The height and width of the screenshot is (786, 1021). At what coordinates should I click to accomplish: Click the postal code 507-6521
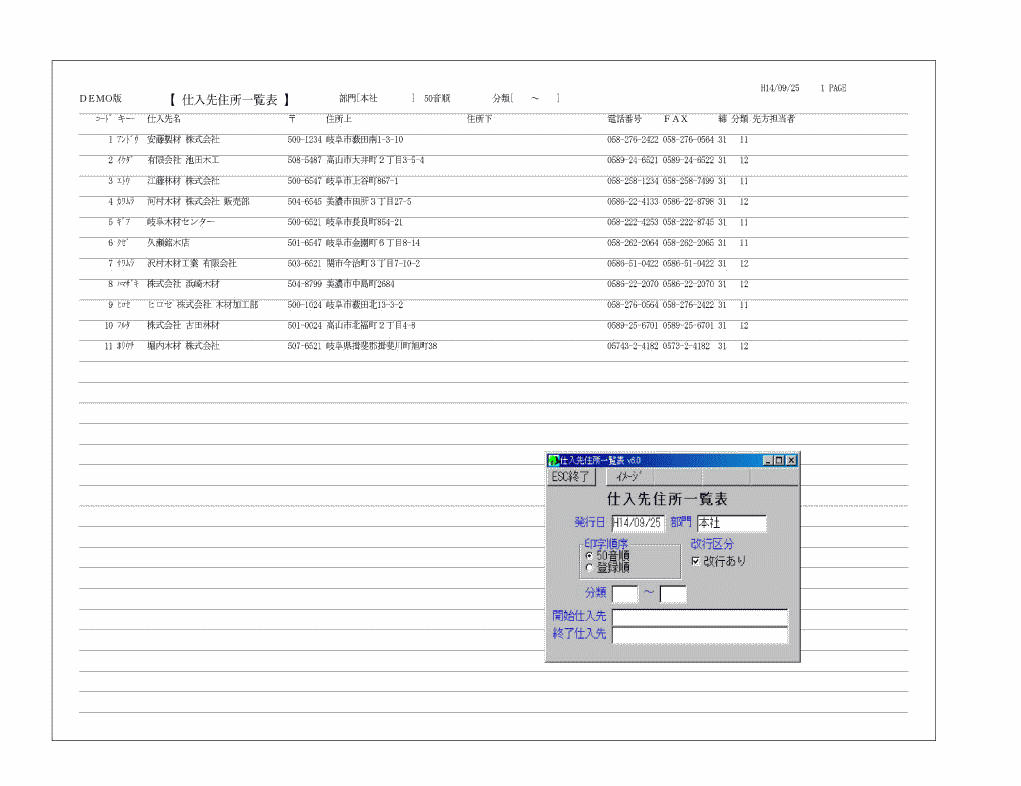click(305, 346)
